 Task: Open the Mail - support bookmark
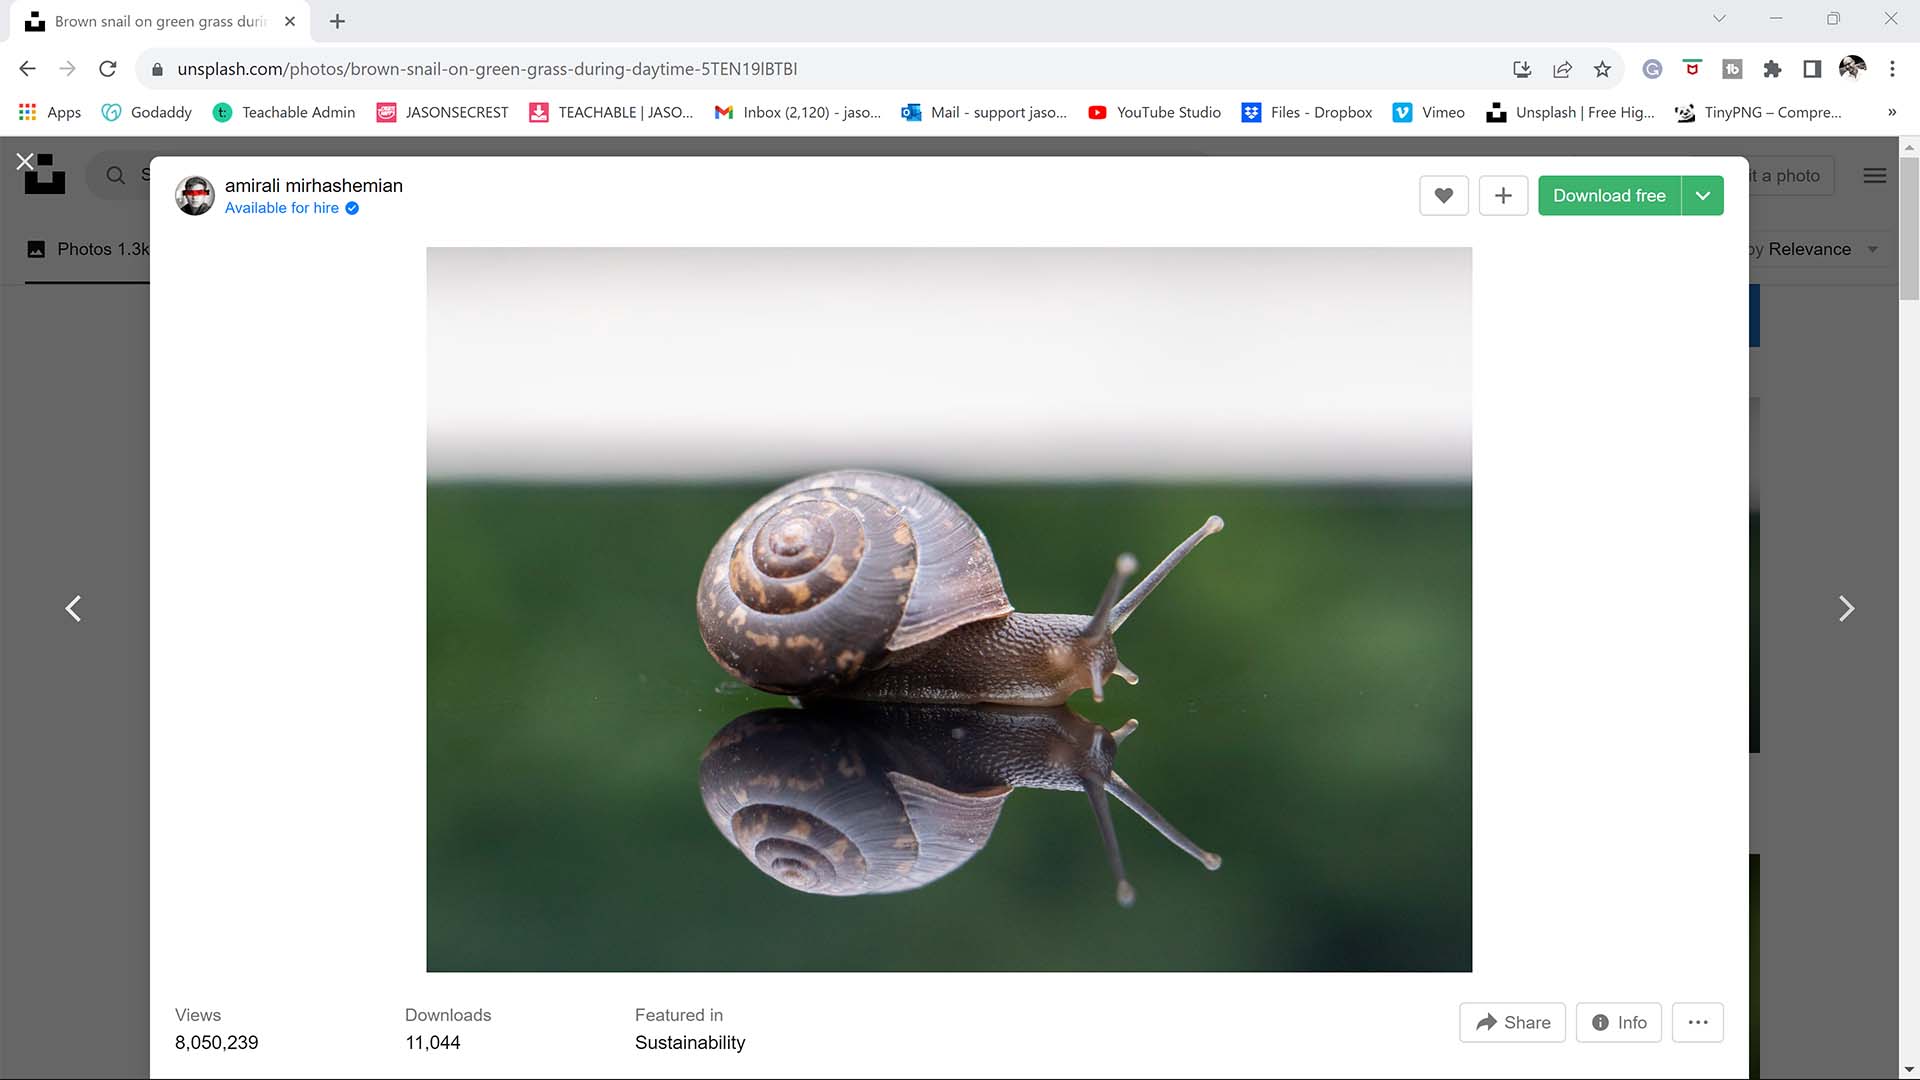click(984, 112)
